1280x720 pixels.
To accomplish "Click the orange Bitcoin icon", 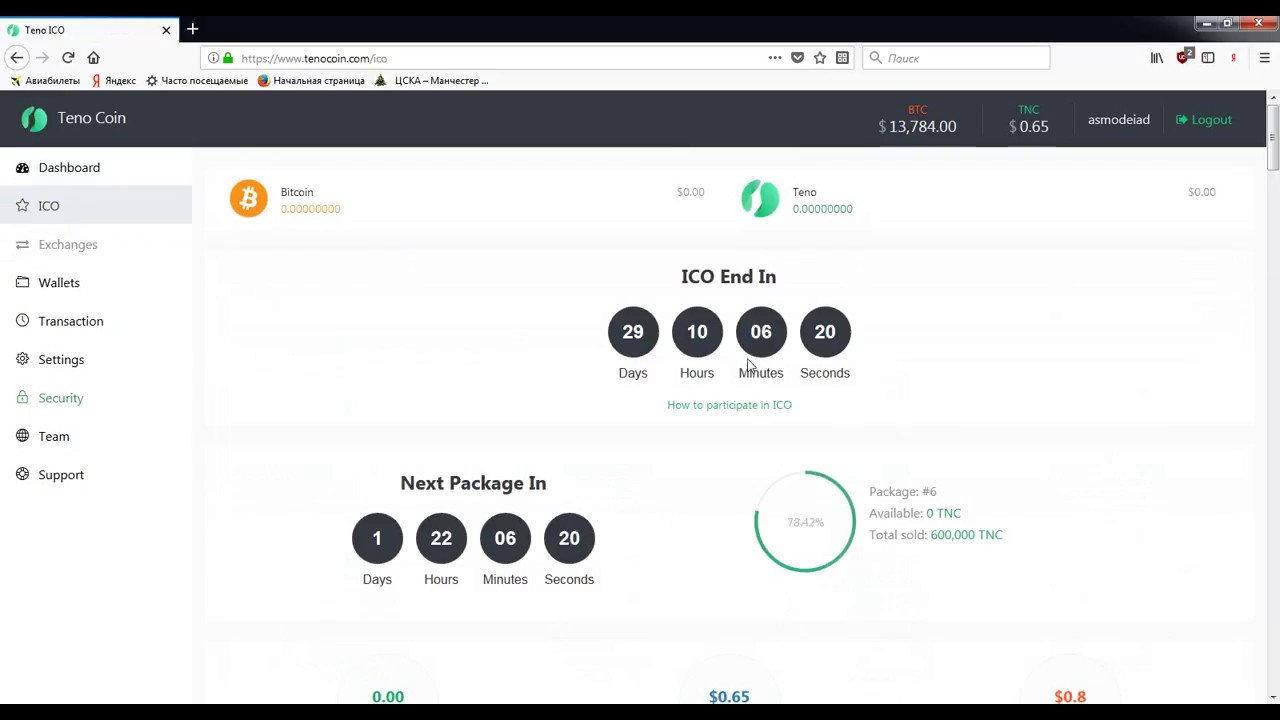I will pos(249,198).
